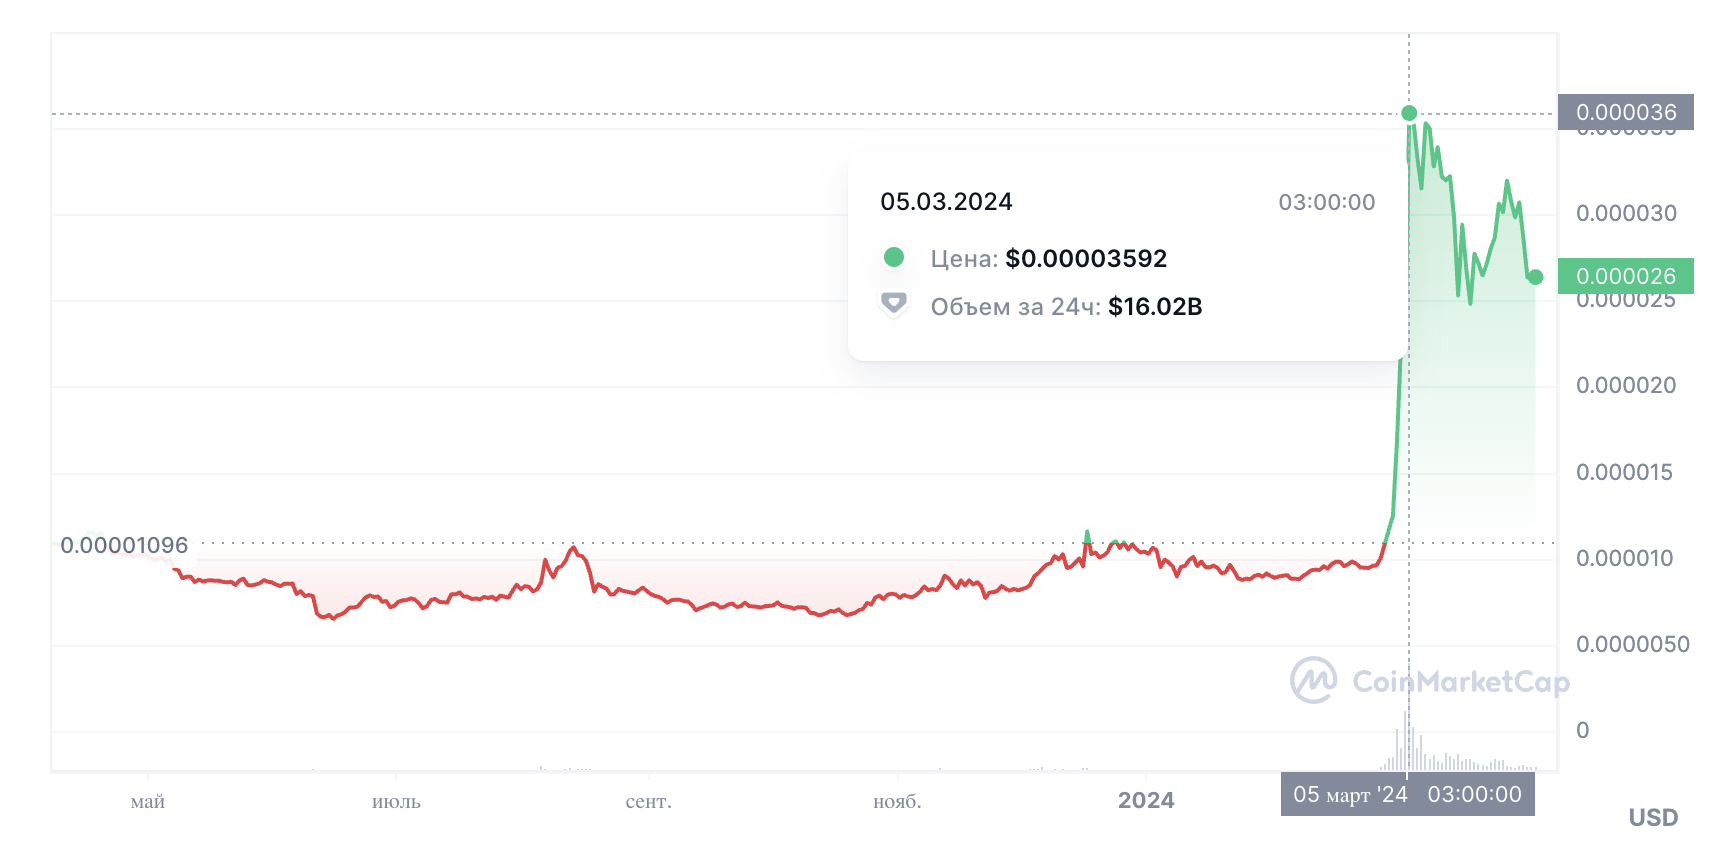Click the tooltip time 03:00:00
The height and width of the screenshot is (844, 1716).
(1327, 202)
